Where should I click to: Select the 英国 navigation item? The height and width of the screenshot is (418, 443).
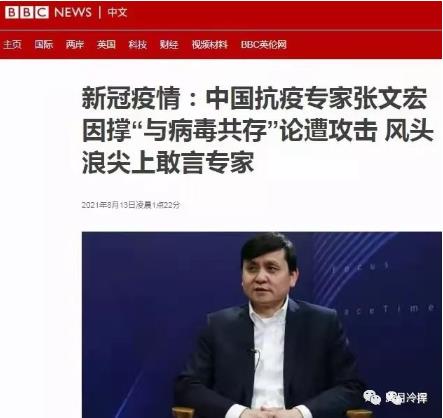[106, 44]
